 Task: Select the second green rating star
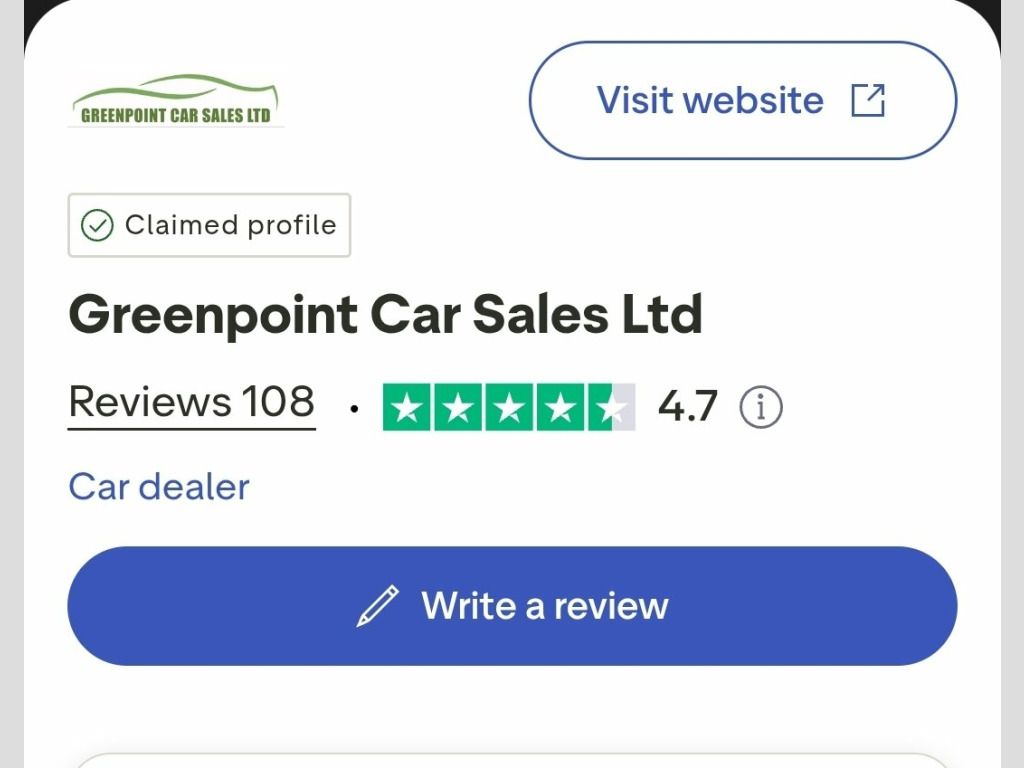click(458, 407)
